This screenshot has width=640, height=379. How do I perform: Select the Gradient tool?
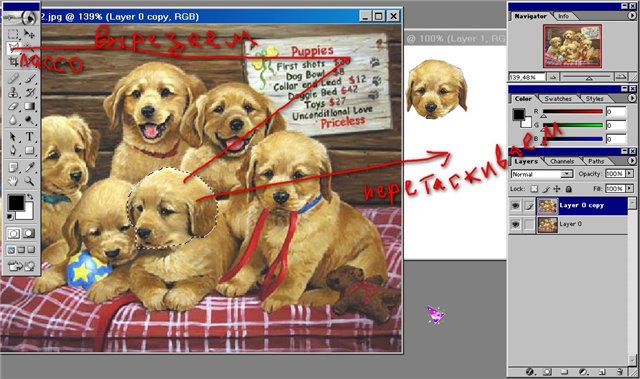pos(29,106)
